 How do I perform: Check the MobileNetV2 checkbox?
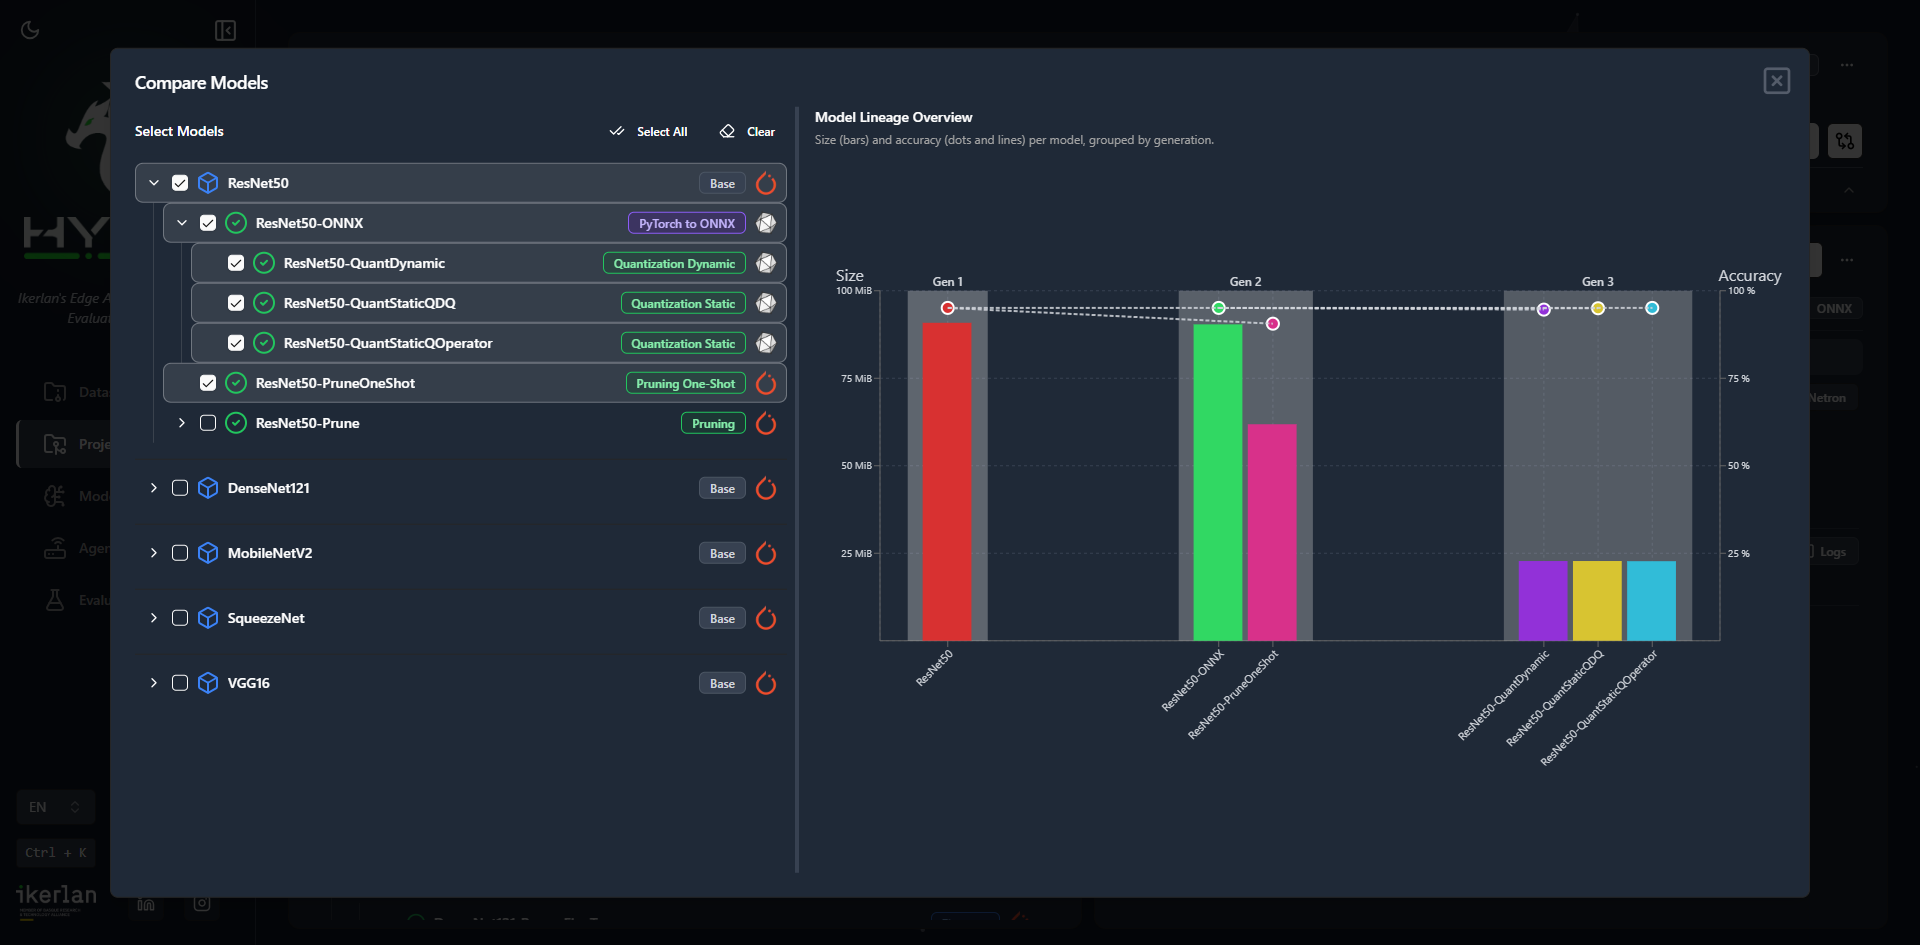point(180,553)
